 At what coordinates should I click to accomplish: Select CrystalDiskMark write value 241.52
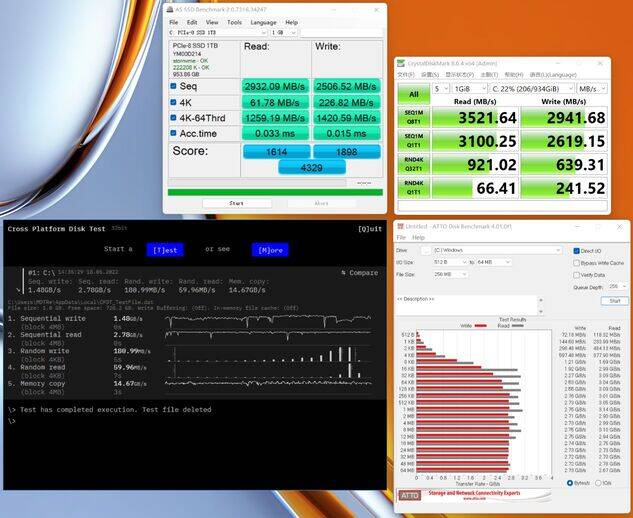tap(564, 188)
